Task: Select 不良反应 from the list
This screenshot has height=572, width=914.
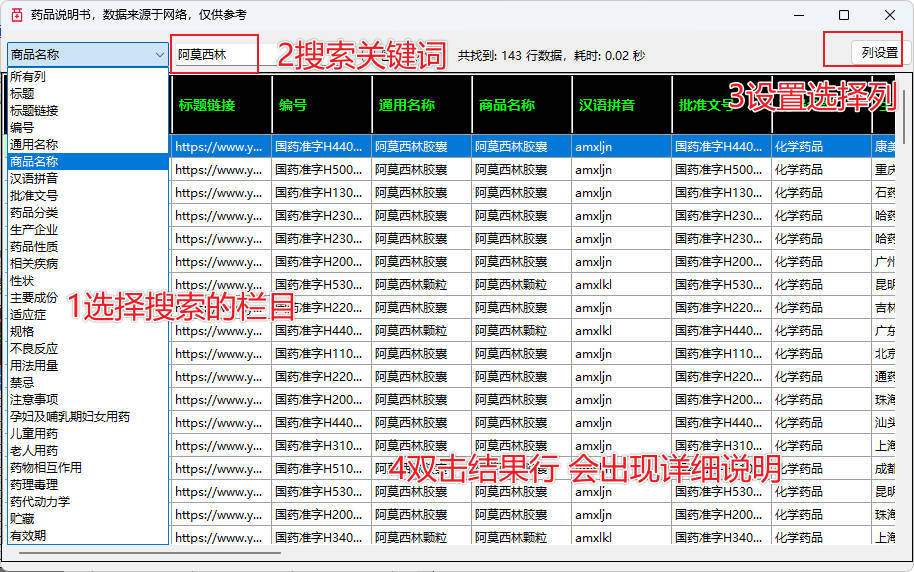Action: click(34, 349)
